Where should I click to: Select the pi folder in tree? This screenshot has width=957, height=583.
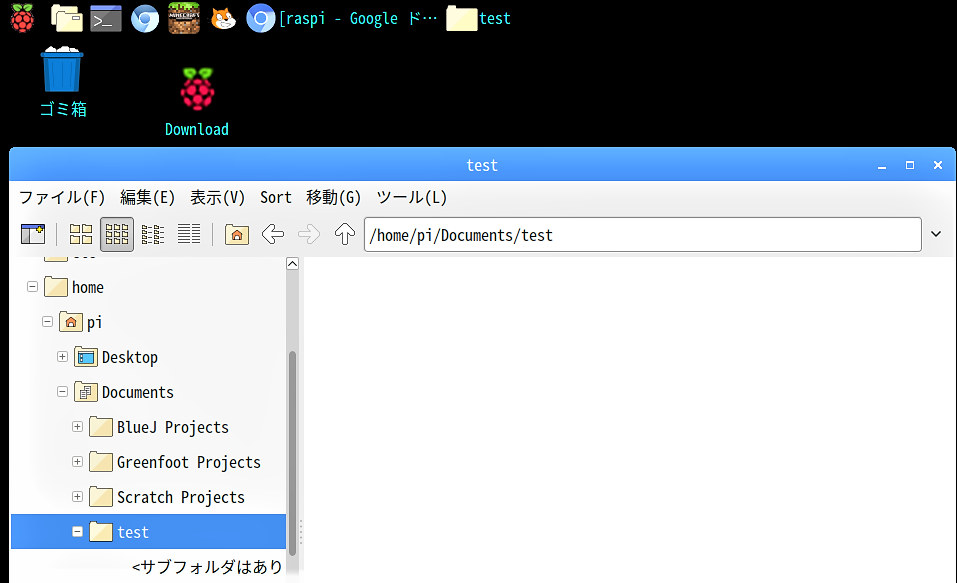81,322
